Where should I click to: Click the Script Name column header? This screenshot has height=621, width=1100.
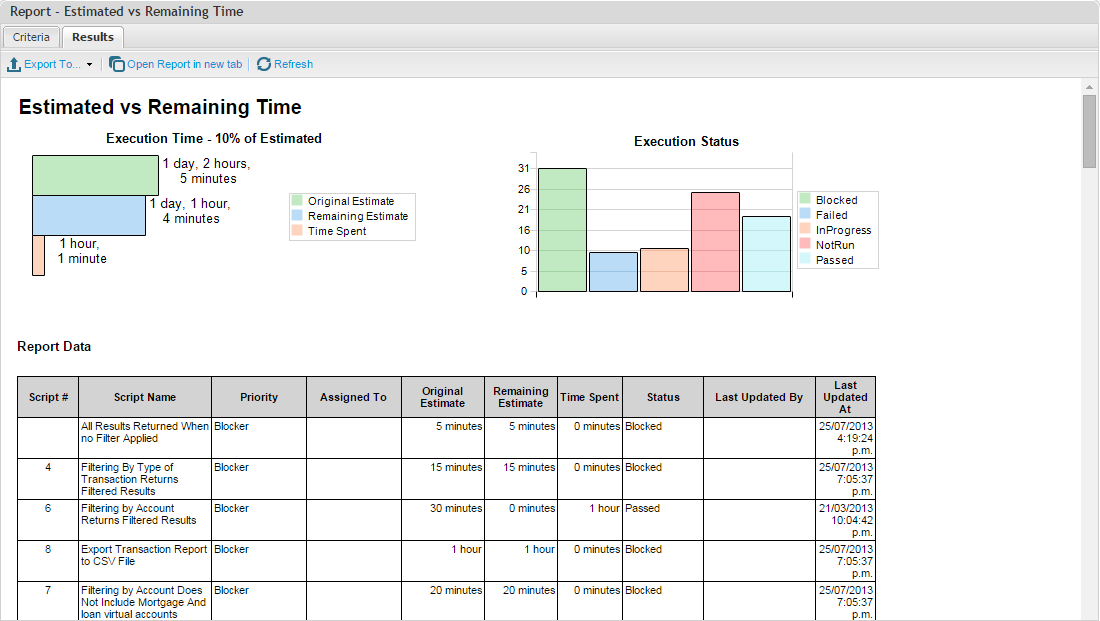(145, 397)
